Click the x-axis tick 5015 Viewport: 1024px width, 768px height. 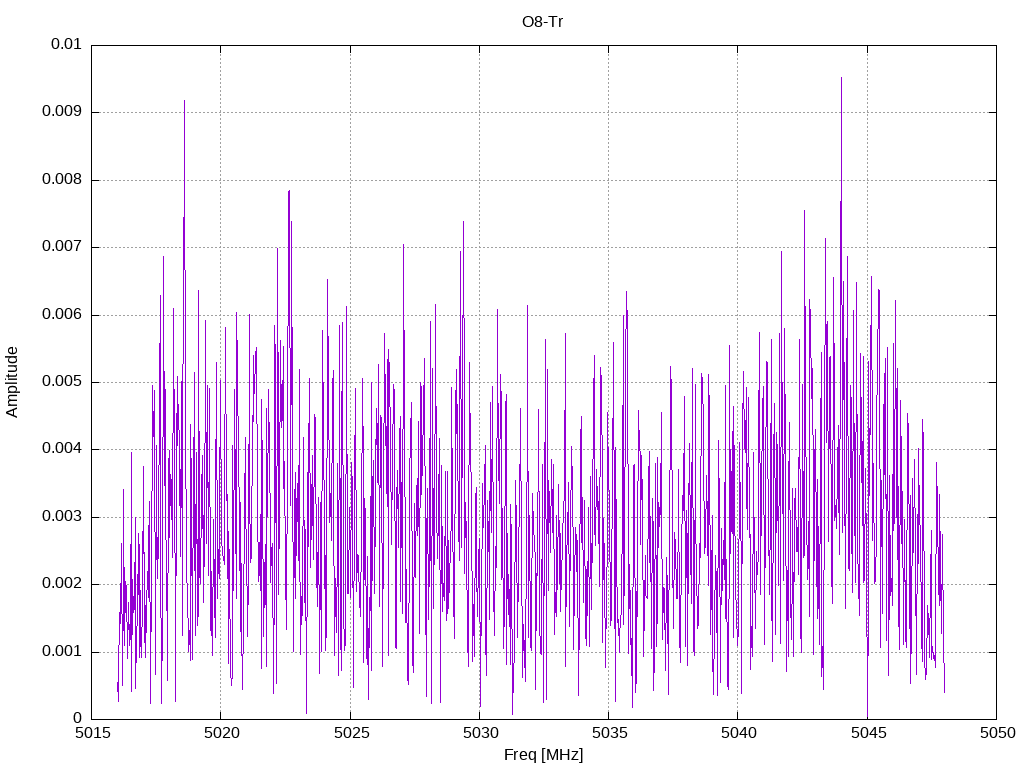(93, 733)
